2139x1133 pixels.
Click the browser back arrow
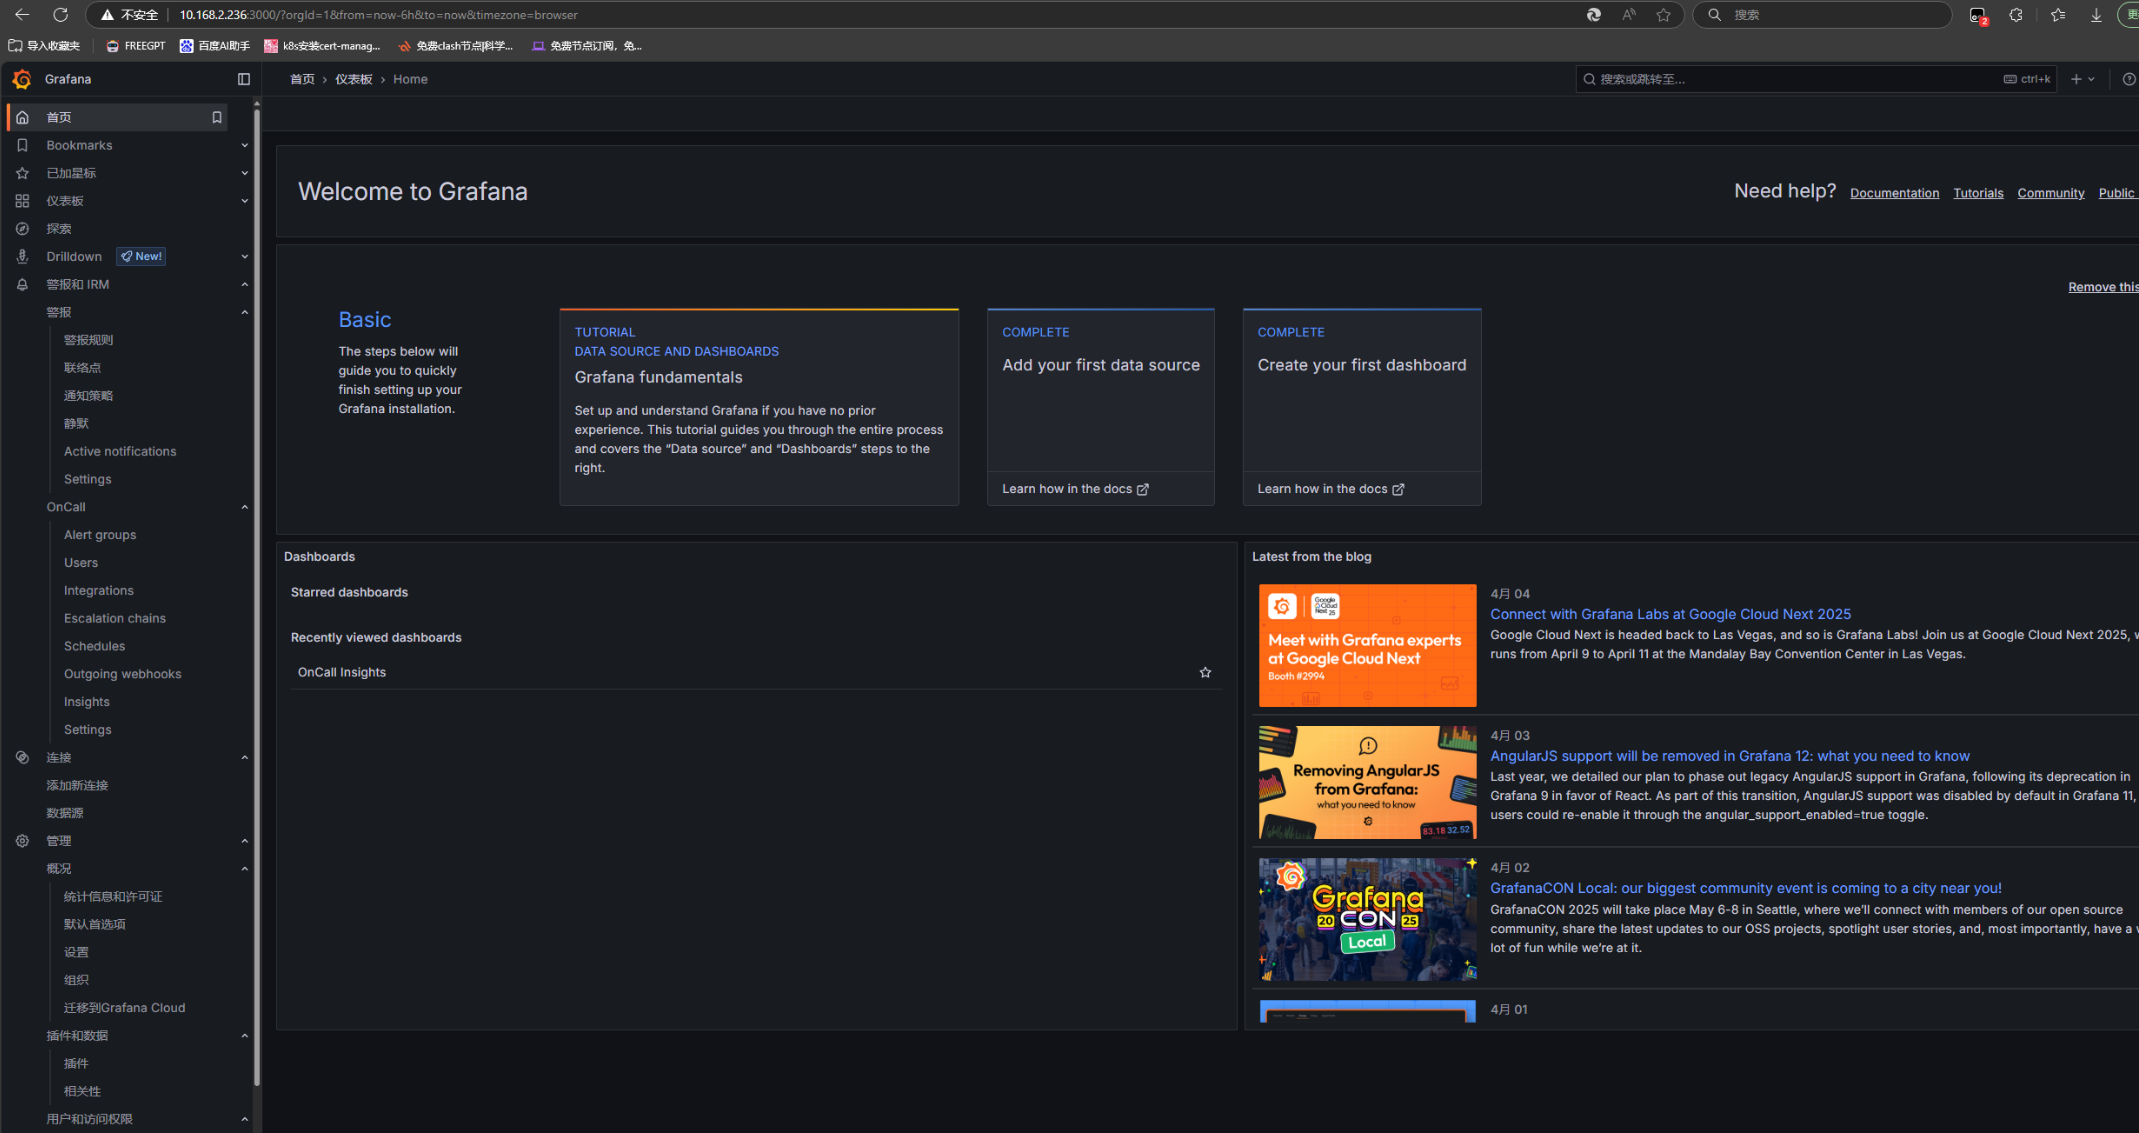(22, 15)
